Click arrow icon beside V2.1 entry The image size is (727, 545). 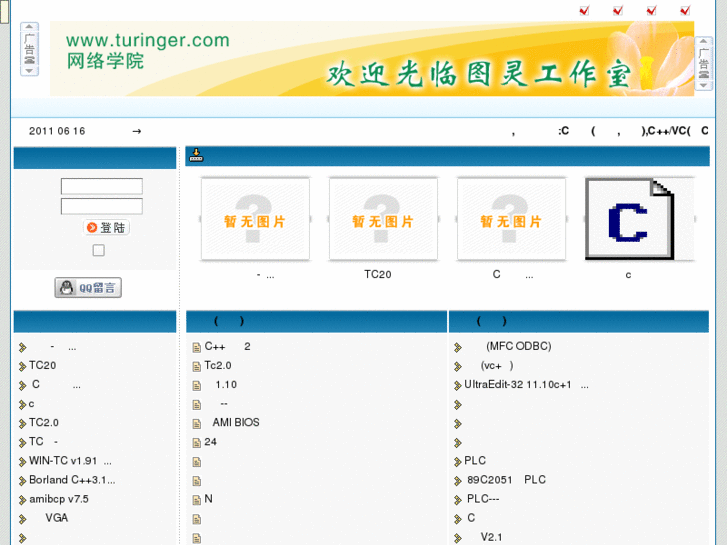(458, 538)
